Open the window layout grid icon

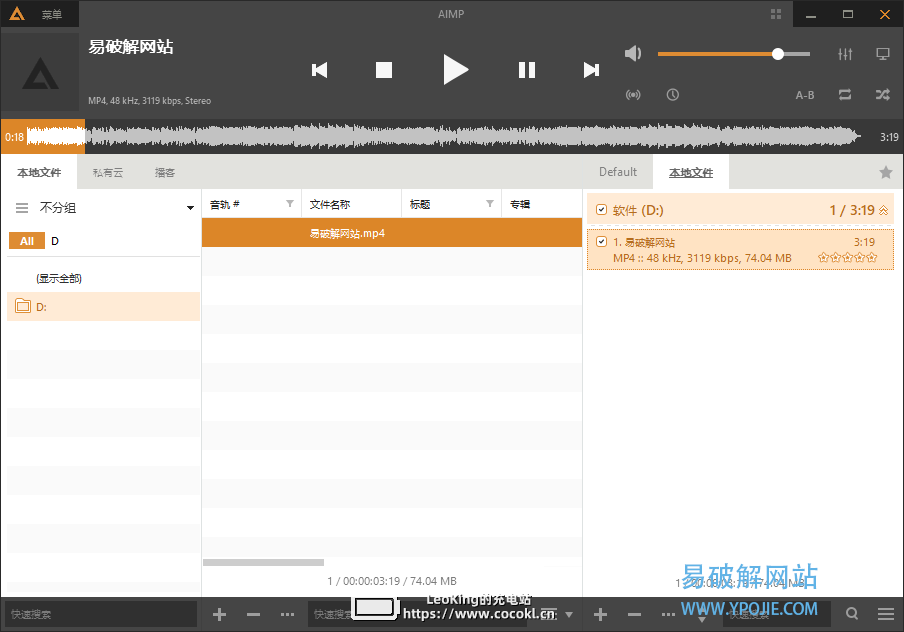pyautogui.click(x=776, y=14)
